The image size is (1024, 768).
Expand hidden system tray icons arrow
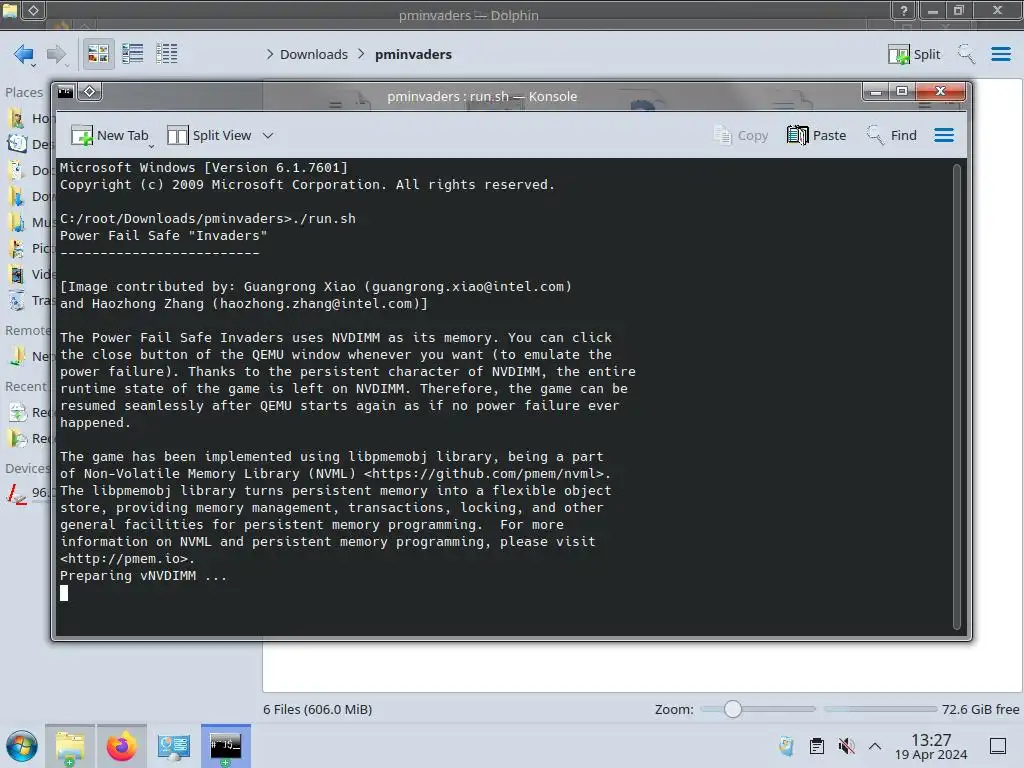(875, 746)
